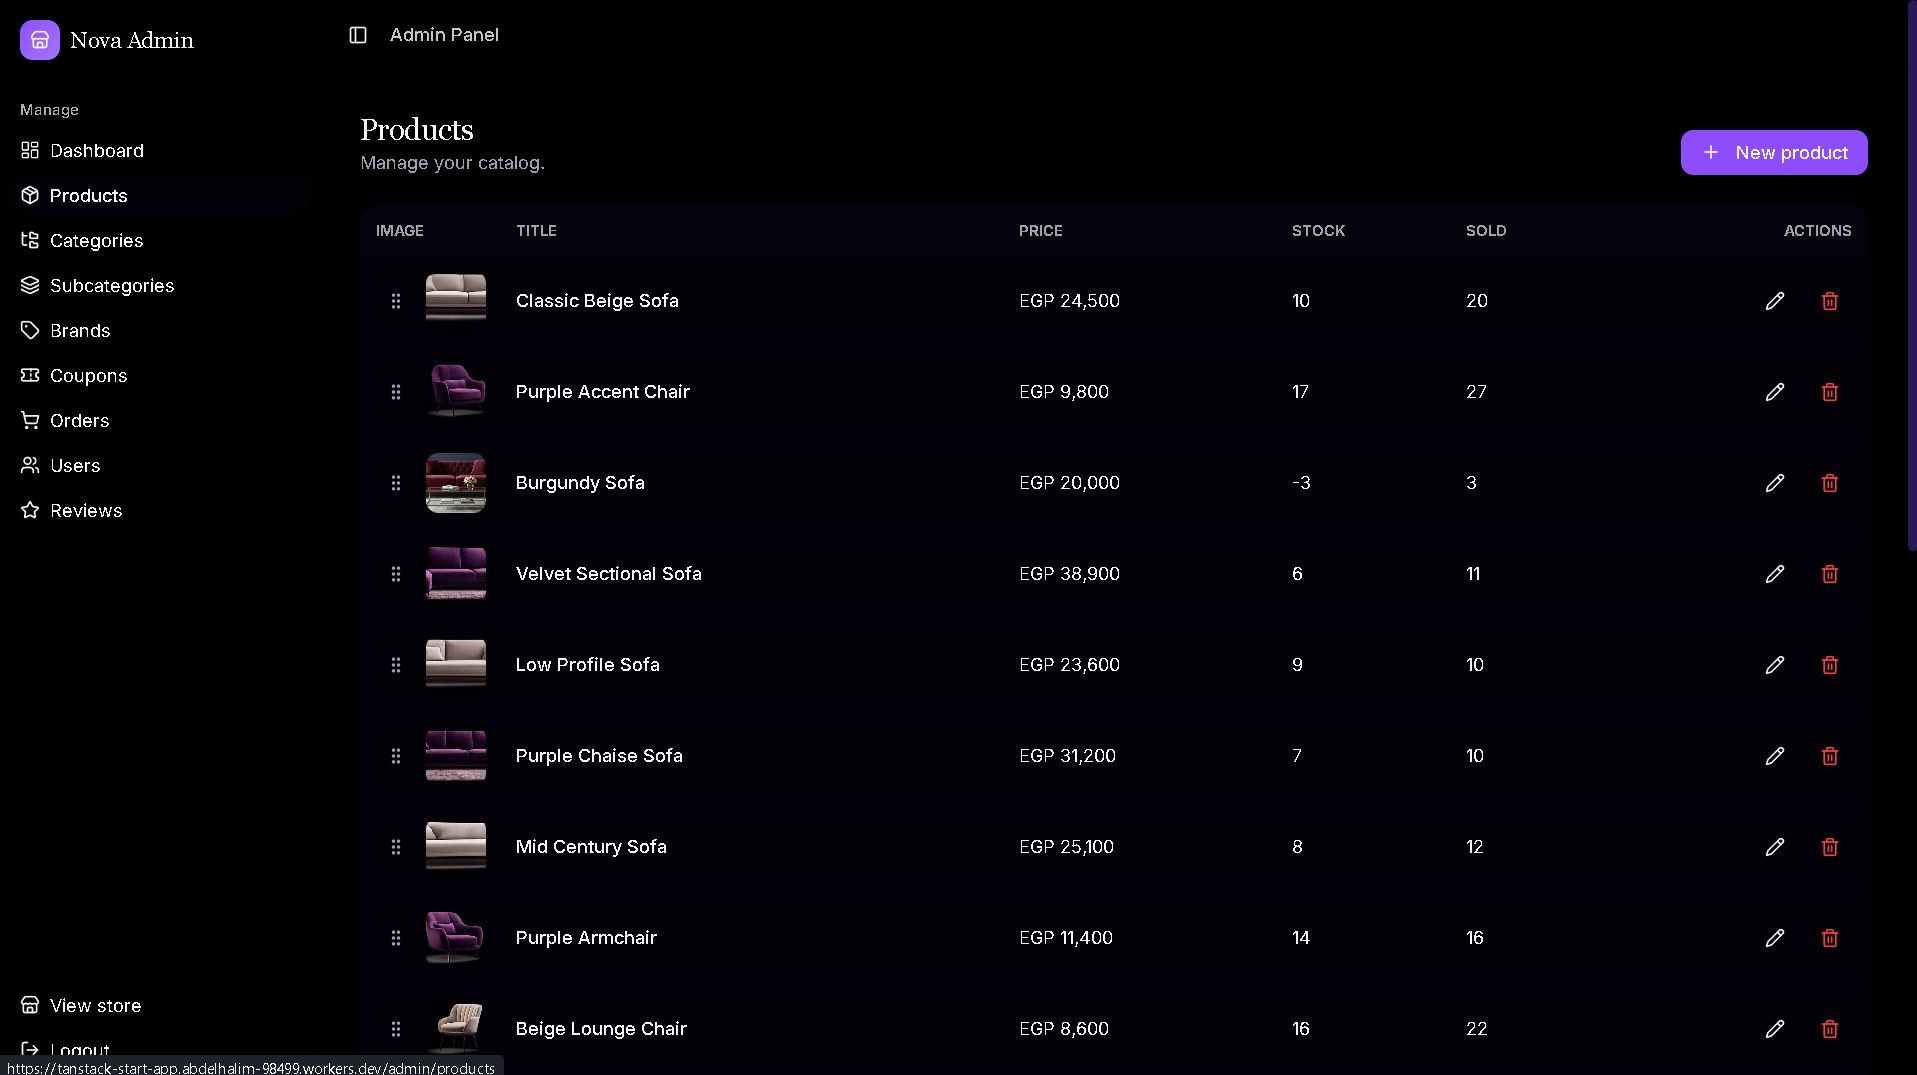Viewport: 1917px width, 1075px height.
Task: Select the Velvet Sectional Sofa title
Action: click(608, 574)
